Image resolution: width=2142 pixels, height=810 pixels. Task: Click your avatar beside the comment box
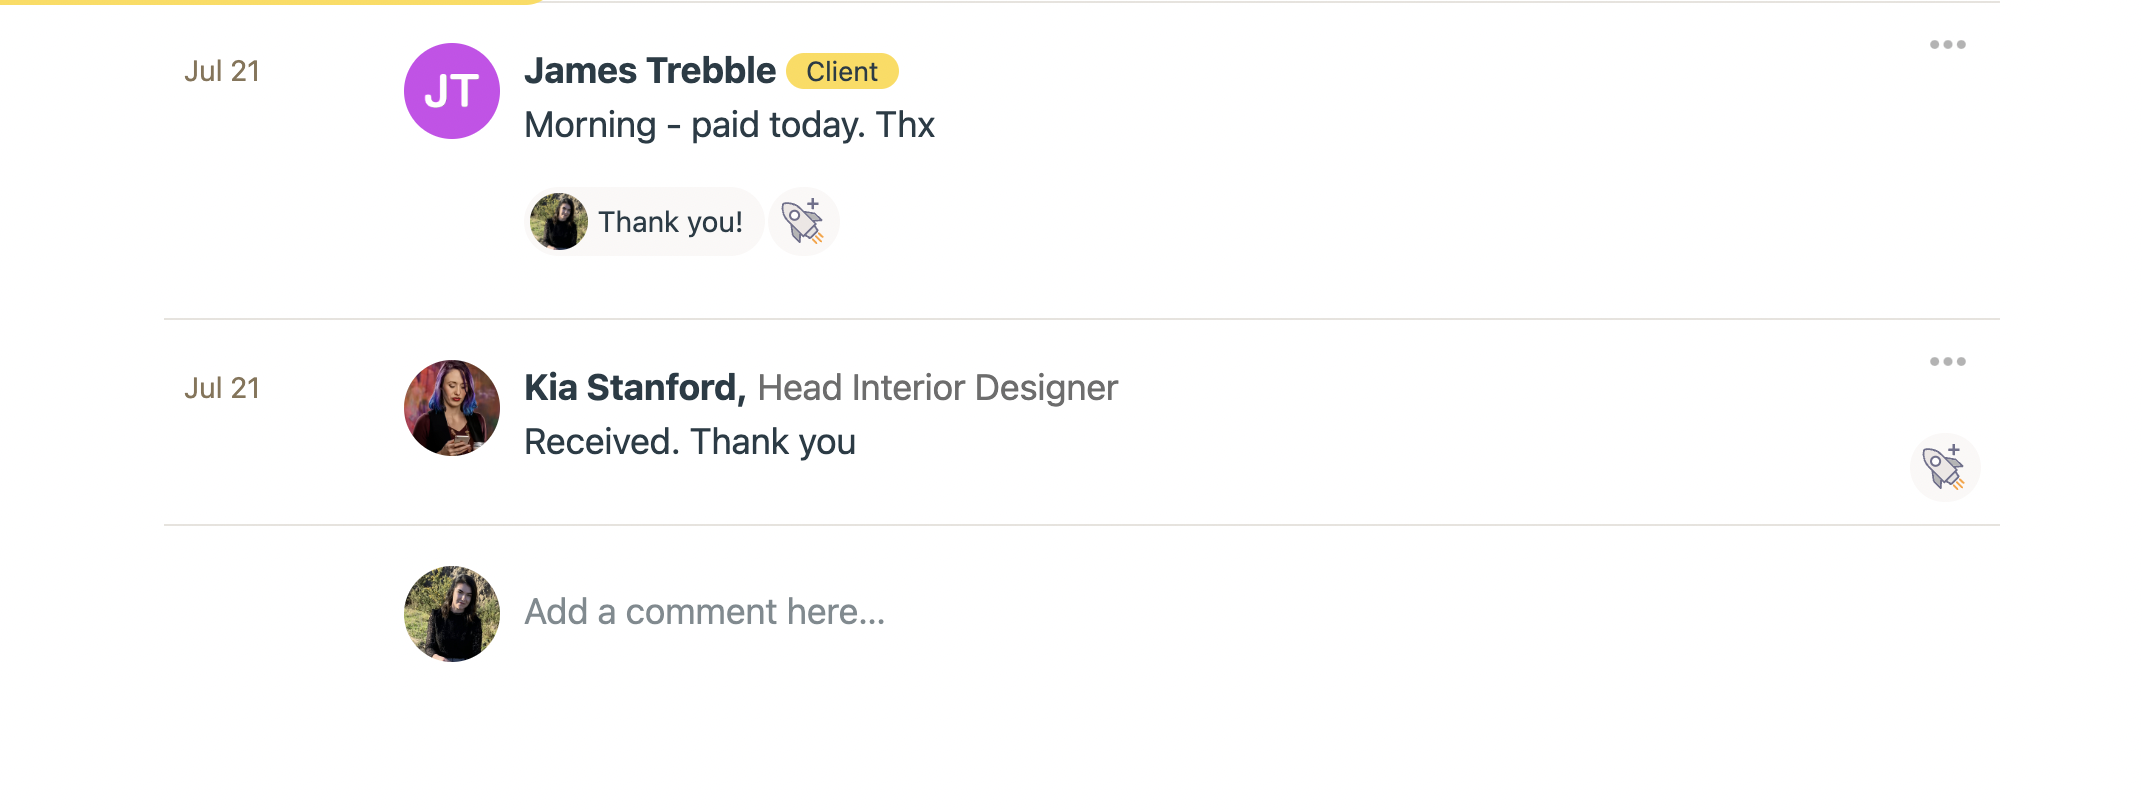pyautogui.click(x=452, y=614)
